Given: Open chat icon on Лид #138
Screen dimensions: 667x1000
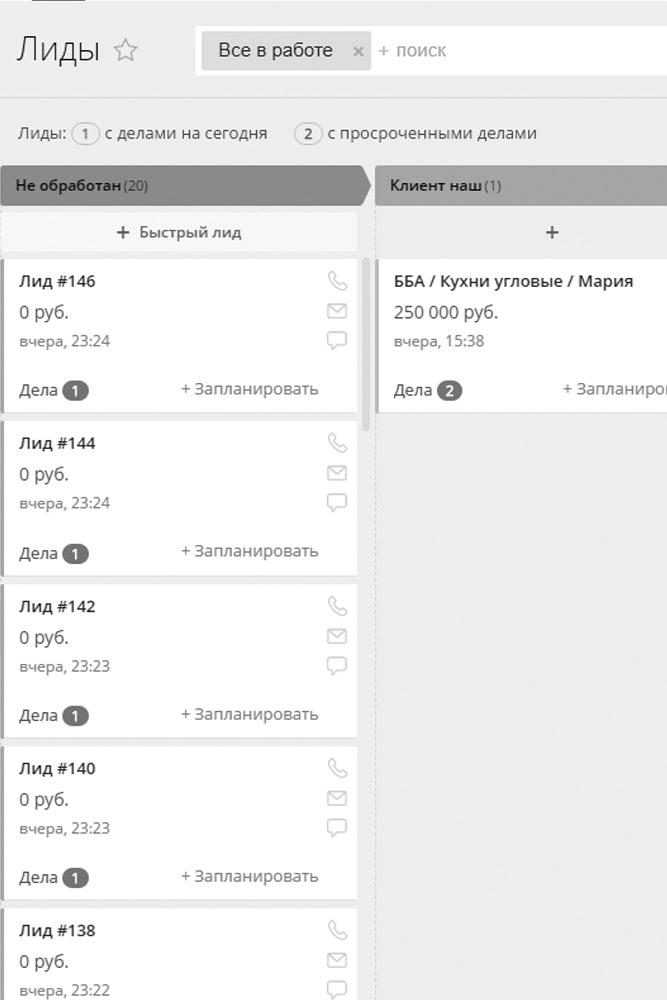Looking at the screenshot, I should tap(337, 989).
